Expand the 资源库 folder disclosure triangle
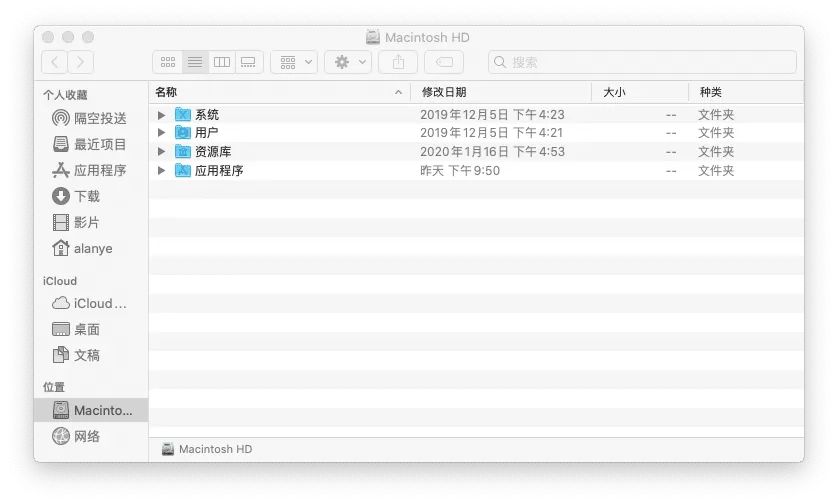This screenshot has height=504, width=838. pos(161,152)
